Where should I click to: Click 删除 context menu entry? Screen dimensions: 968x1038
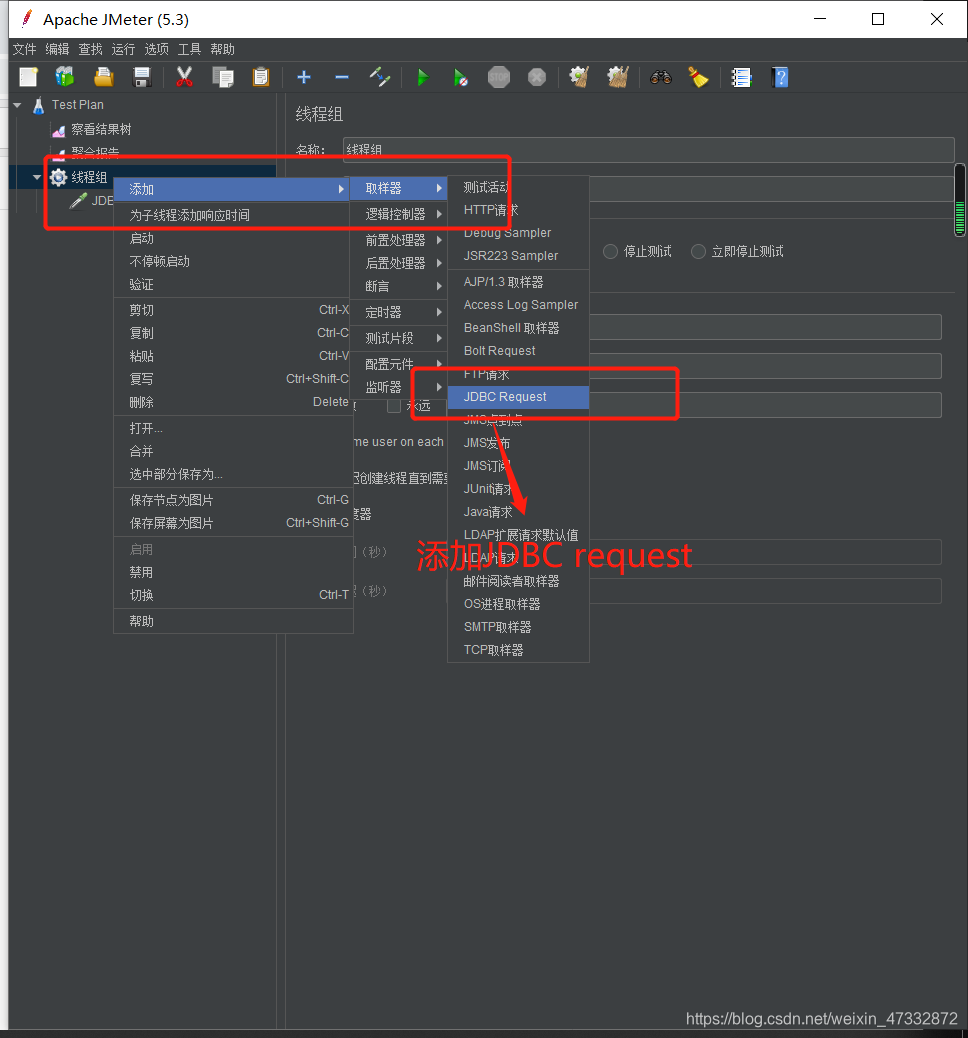[x=233, y=402]
